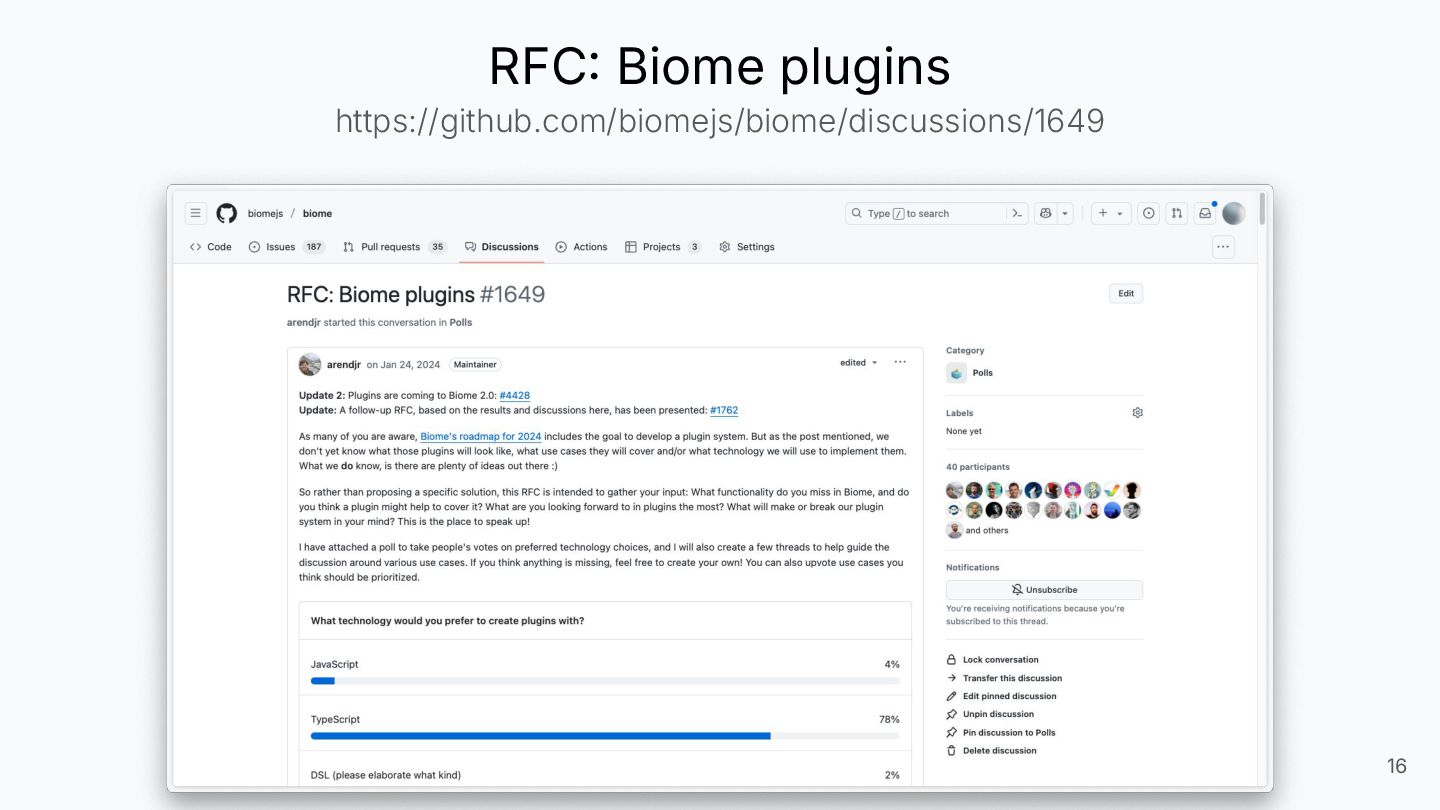The width and height of the screenshot is (1440, 810).
Task: Edit labels with the gear icon
Action: pyautogui.click(x=1137, y=413)
